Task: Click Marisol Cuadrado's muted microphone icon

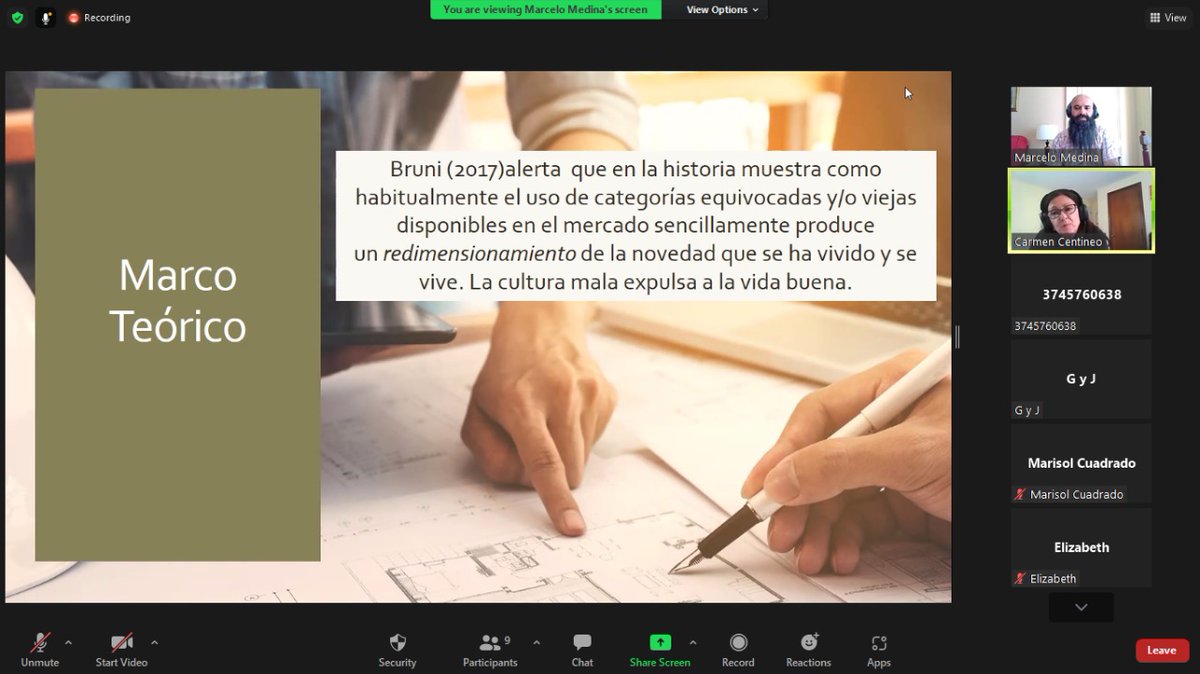Action: pyautogui.click(x=1020, y=494)
